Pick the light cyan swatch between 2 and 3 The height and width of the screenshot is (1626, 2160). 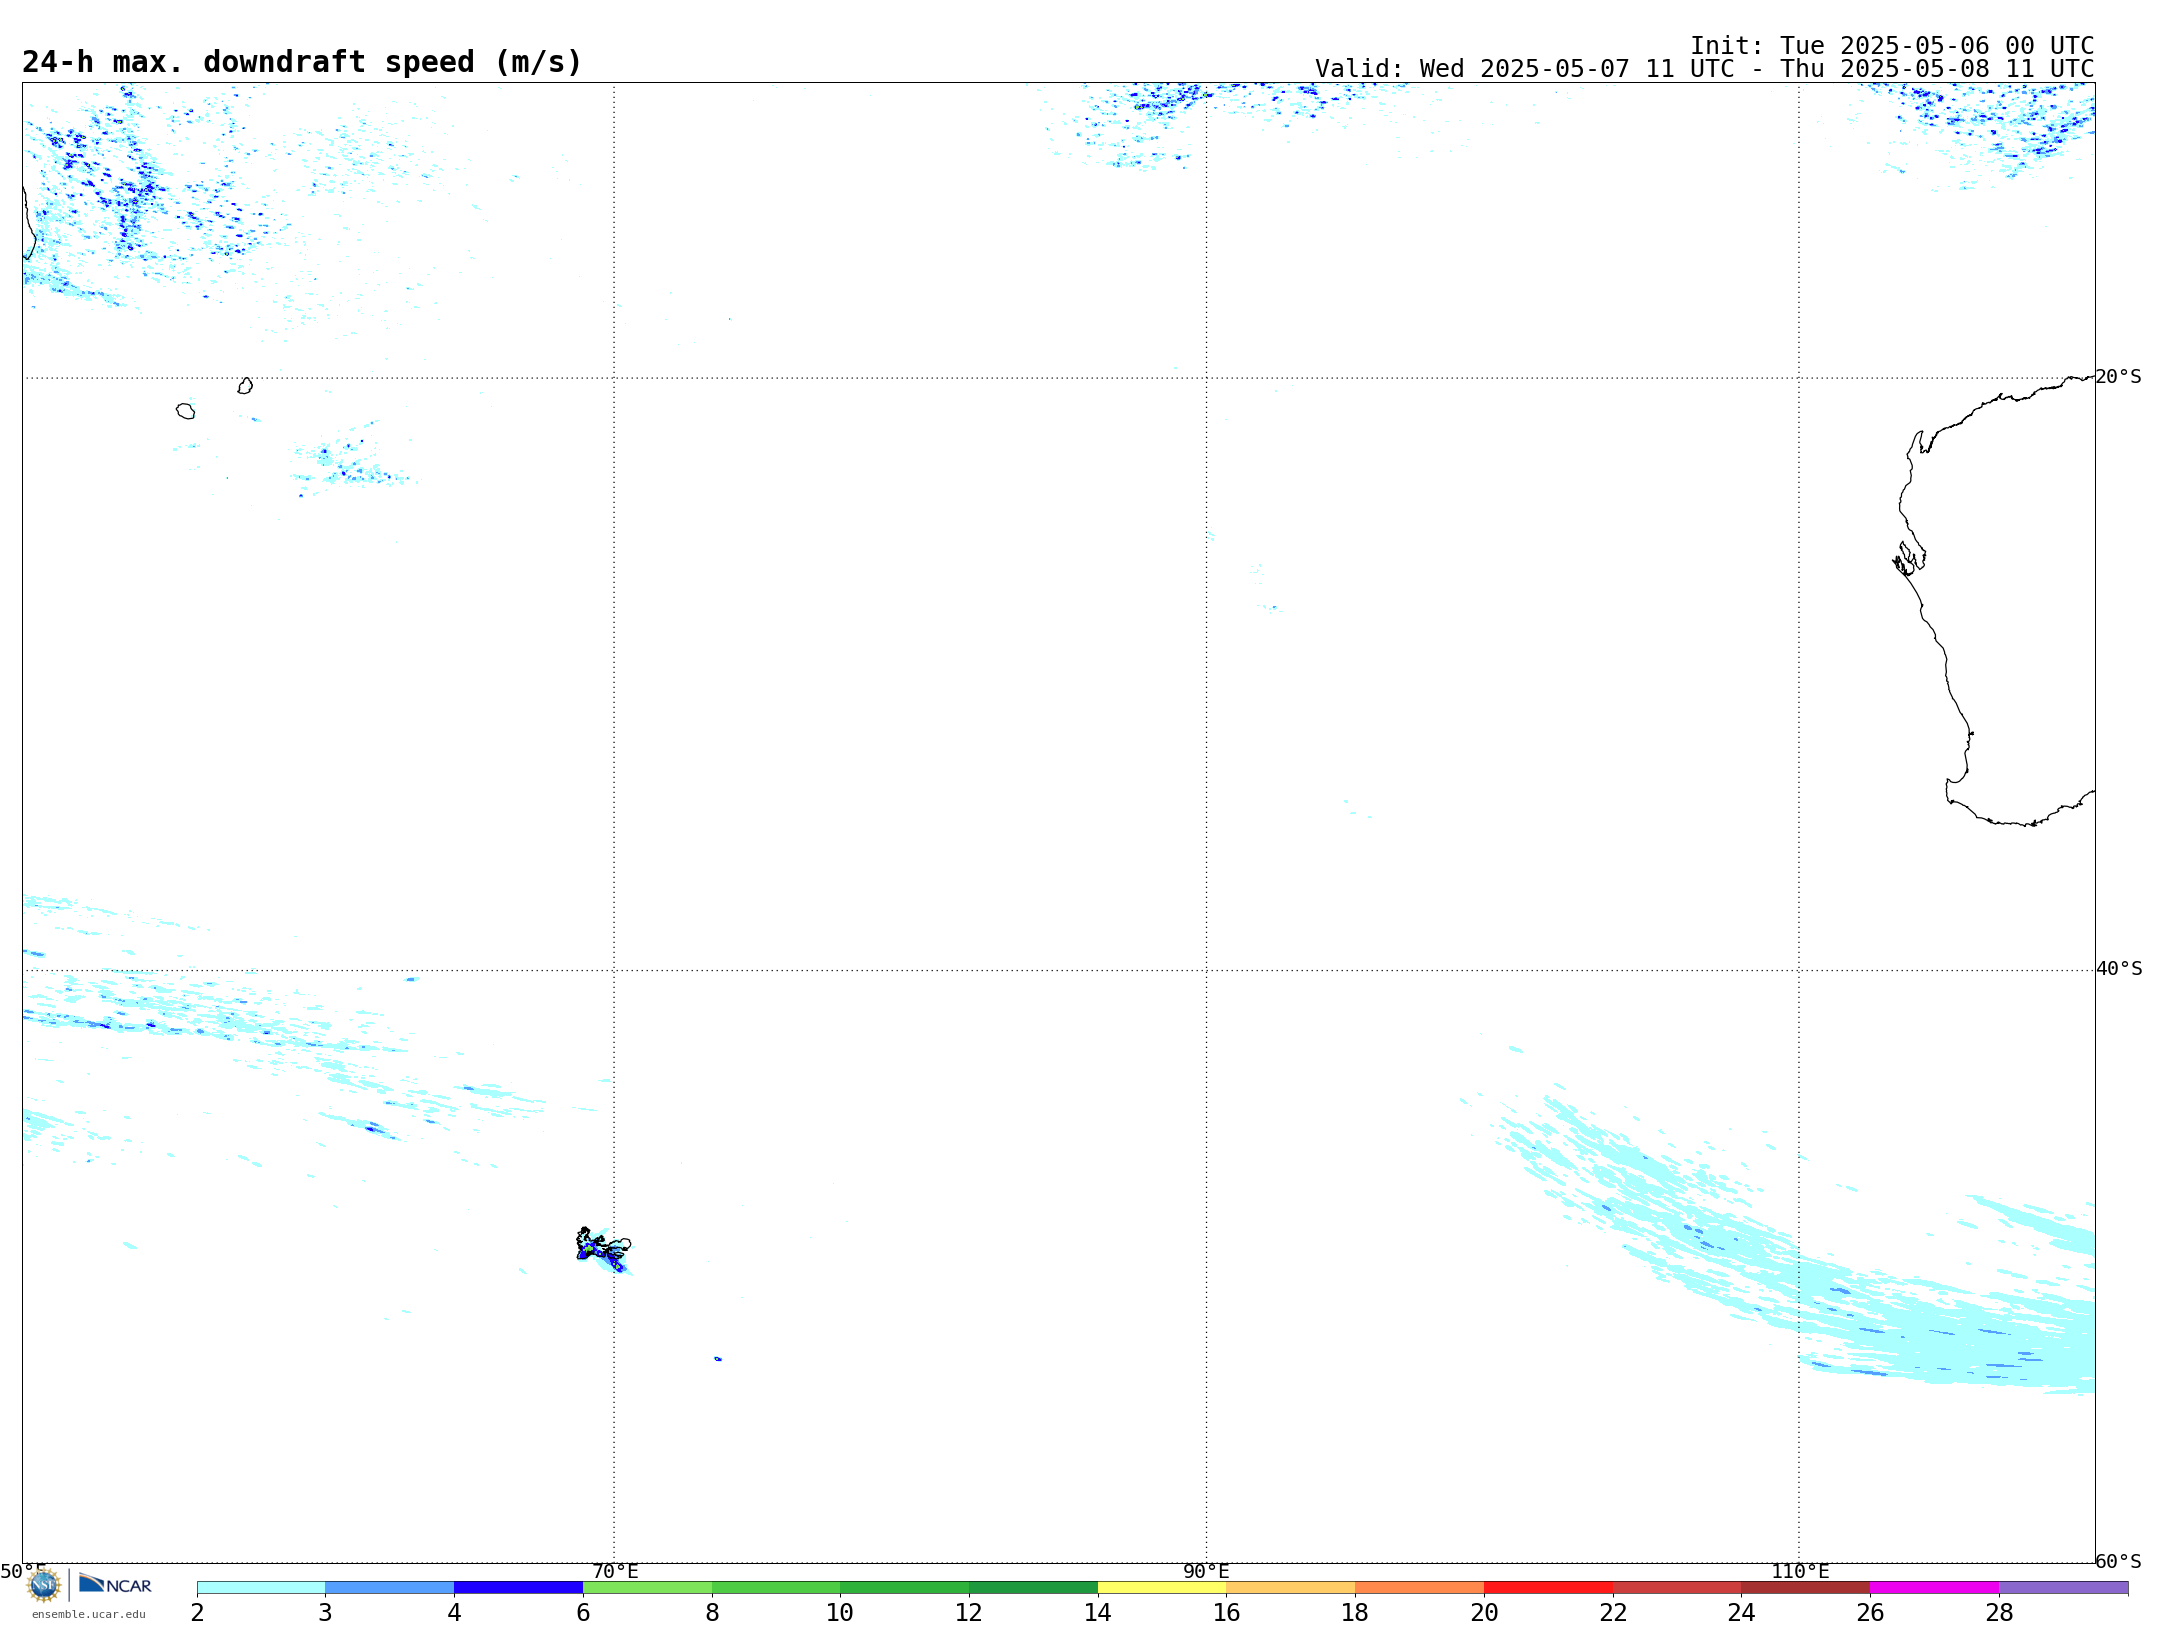click(x=261, y=1588)
